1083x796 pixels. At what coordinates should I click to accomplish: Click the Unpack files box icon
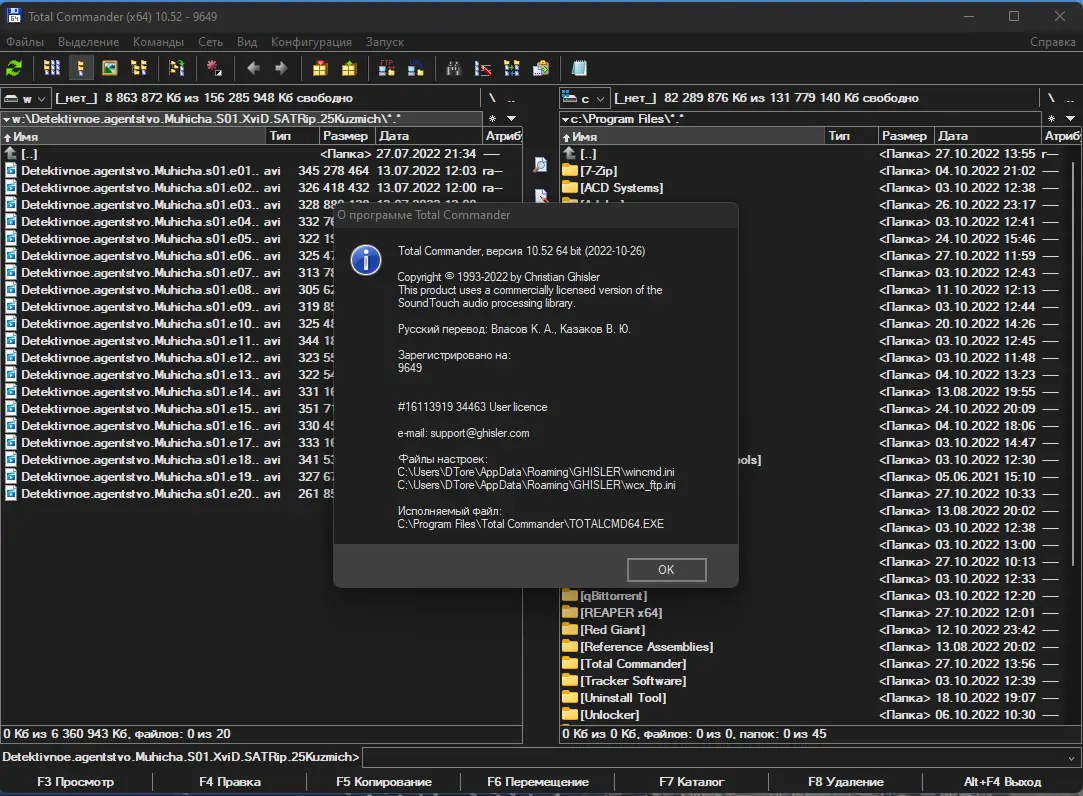tap(349, 68)
